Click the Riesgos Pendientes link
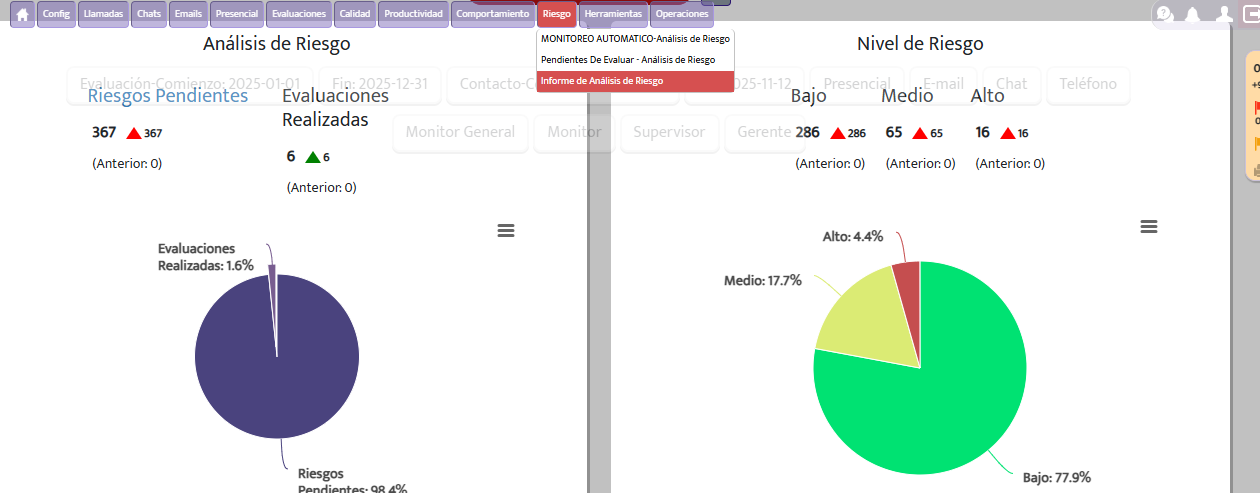This screenshot has width=1260, height=493. [168, 96]
